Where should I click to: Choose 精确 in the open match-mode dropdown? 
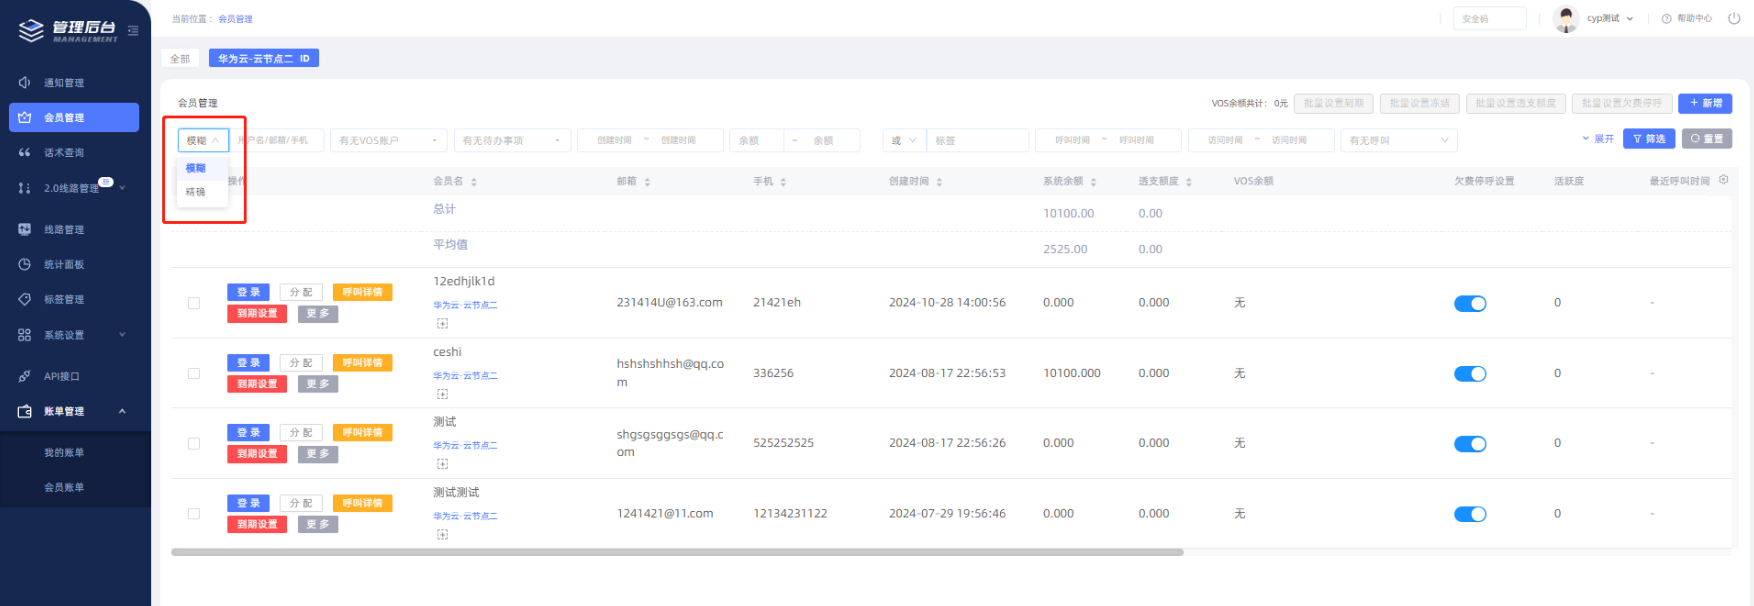[x=196, y=192]
